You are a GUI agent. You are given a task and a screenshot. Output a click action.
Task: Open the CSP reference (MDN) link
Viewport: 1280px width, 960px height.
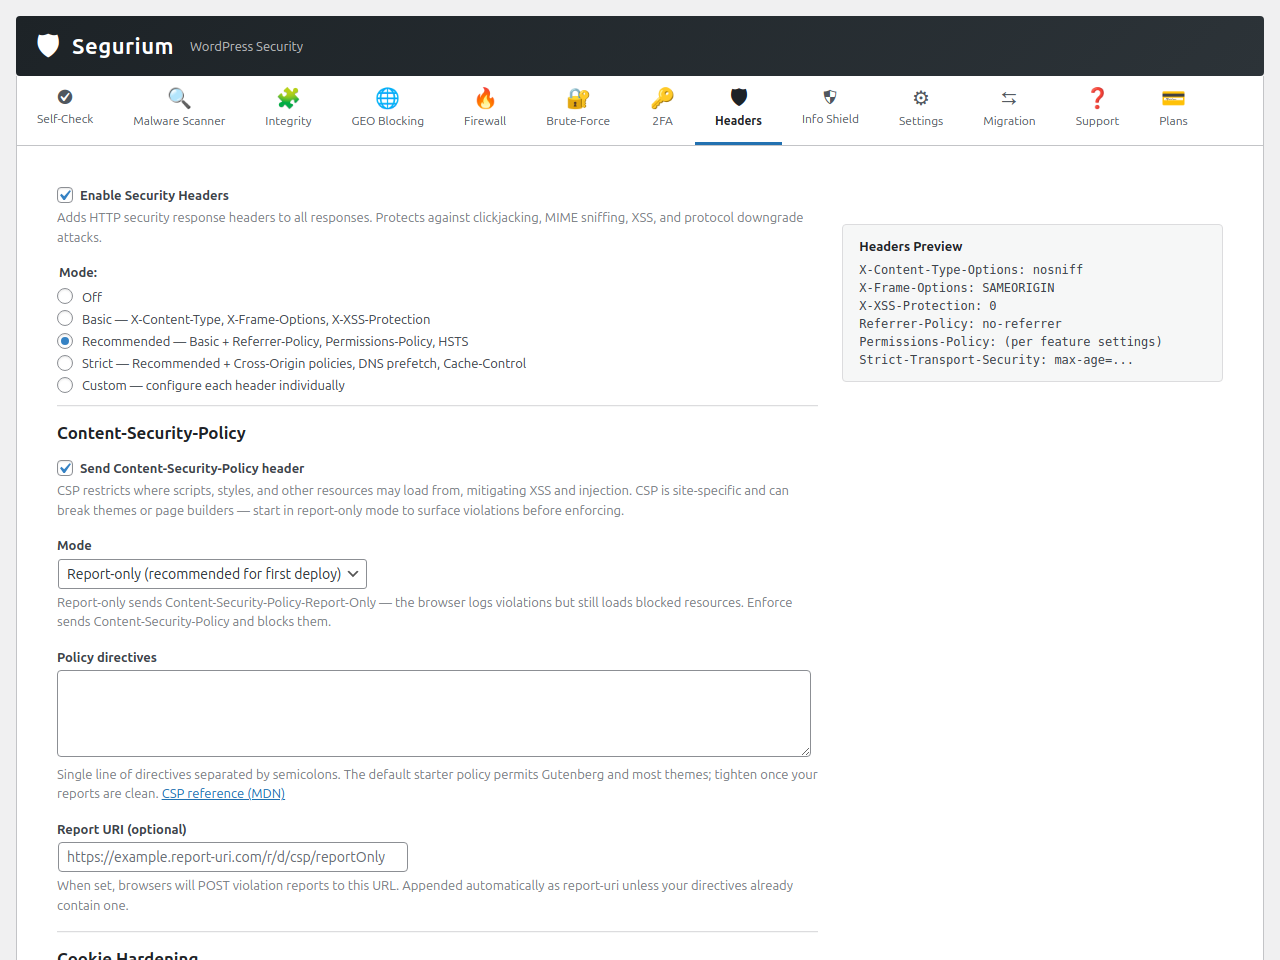[x=223, y=794]
